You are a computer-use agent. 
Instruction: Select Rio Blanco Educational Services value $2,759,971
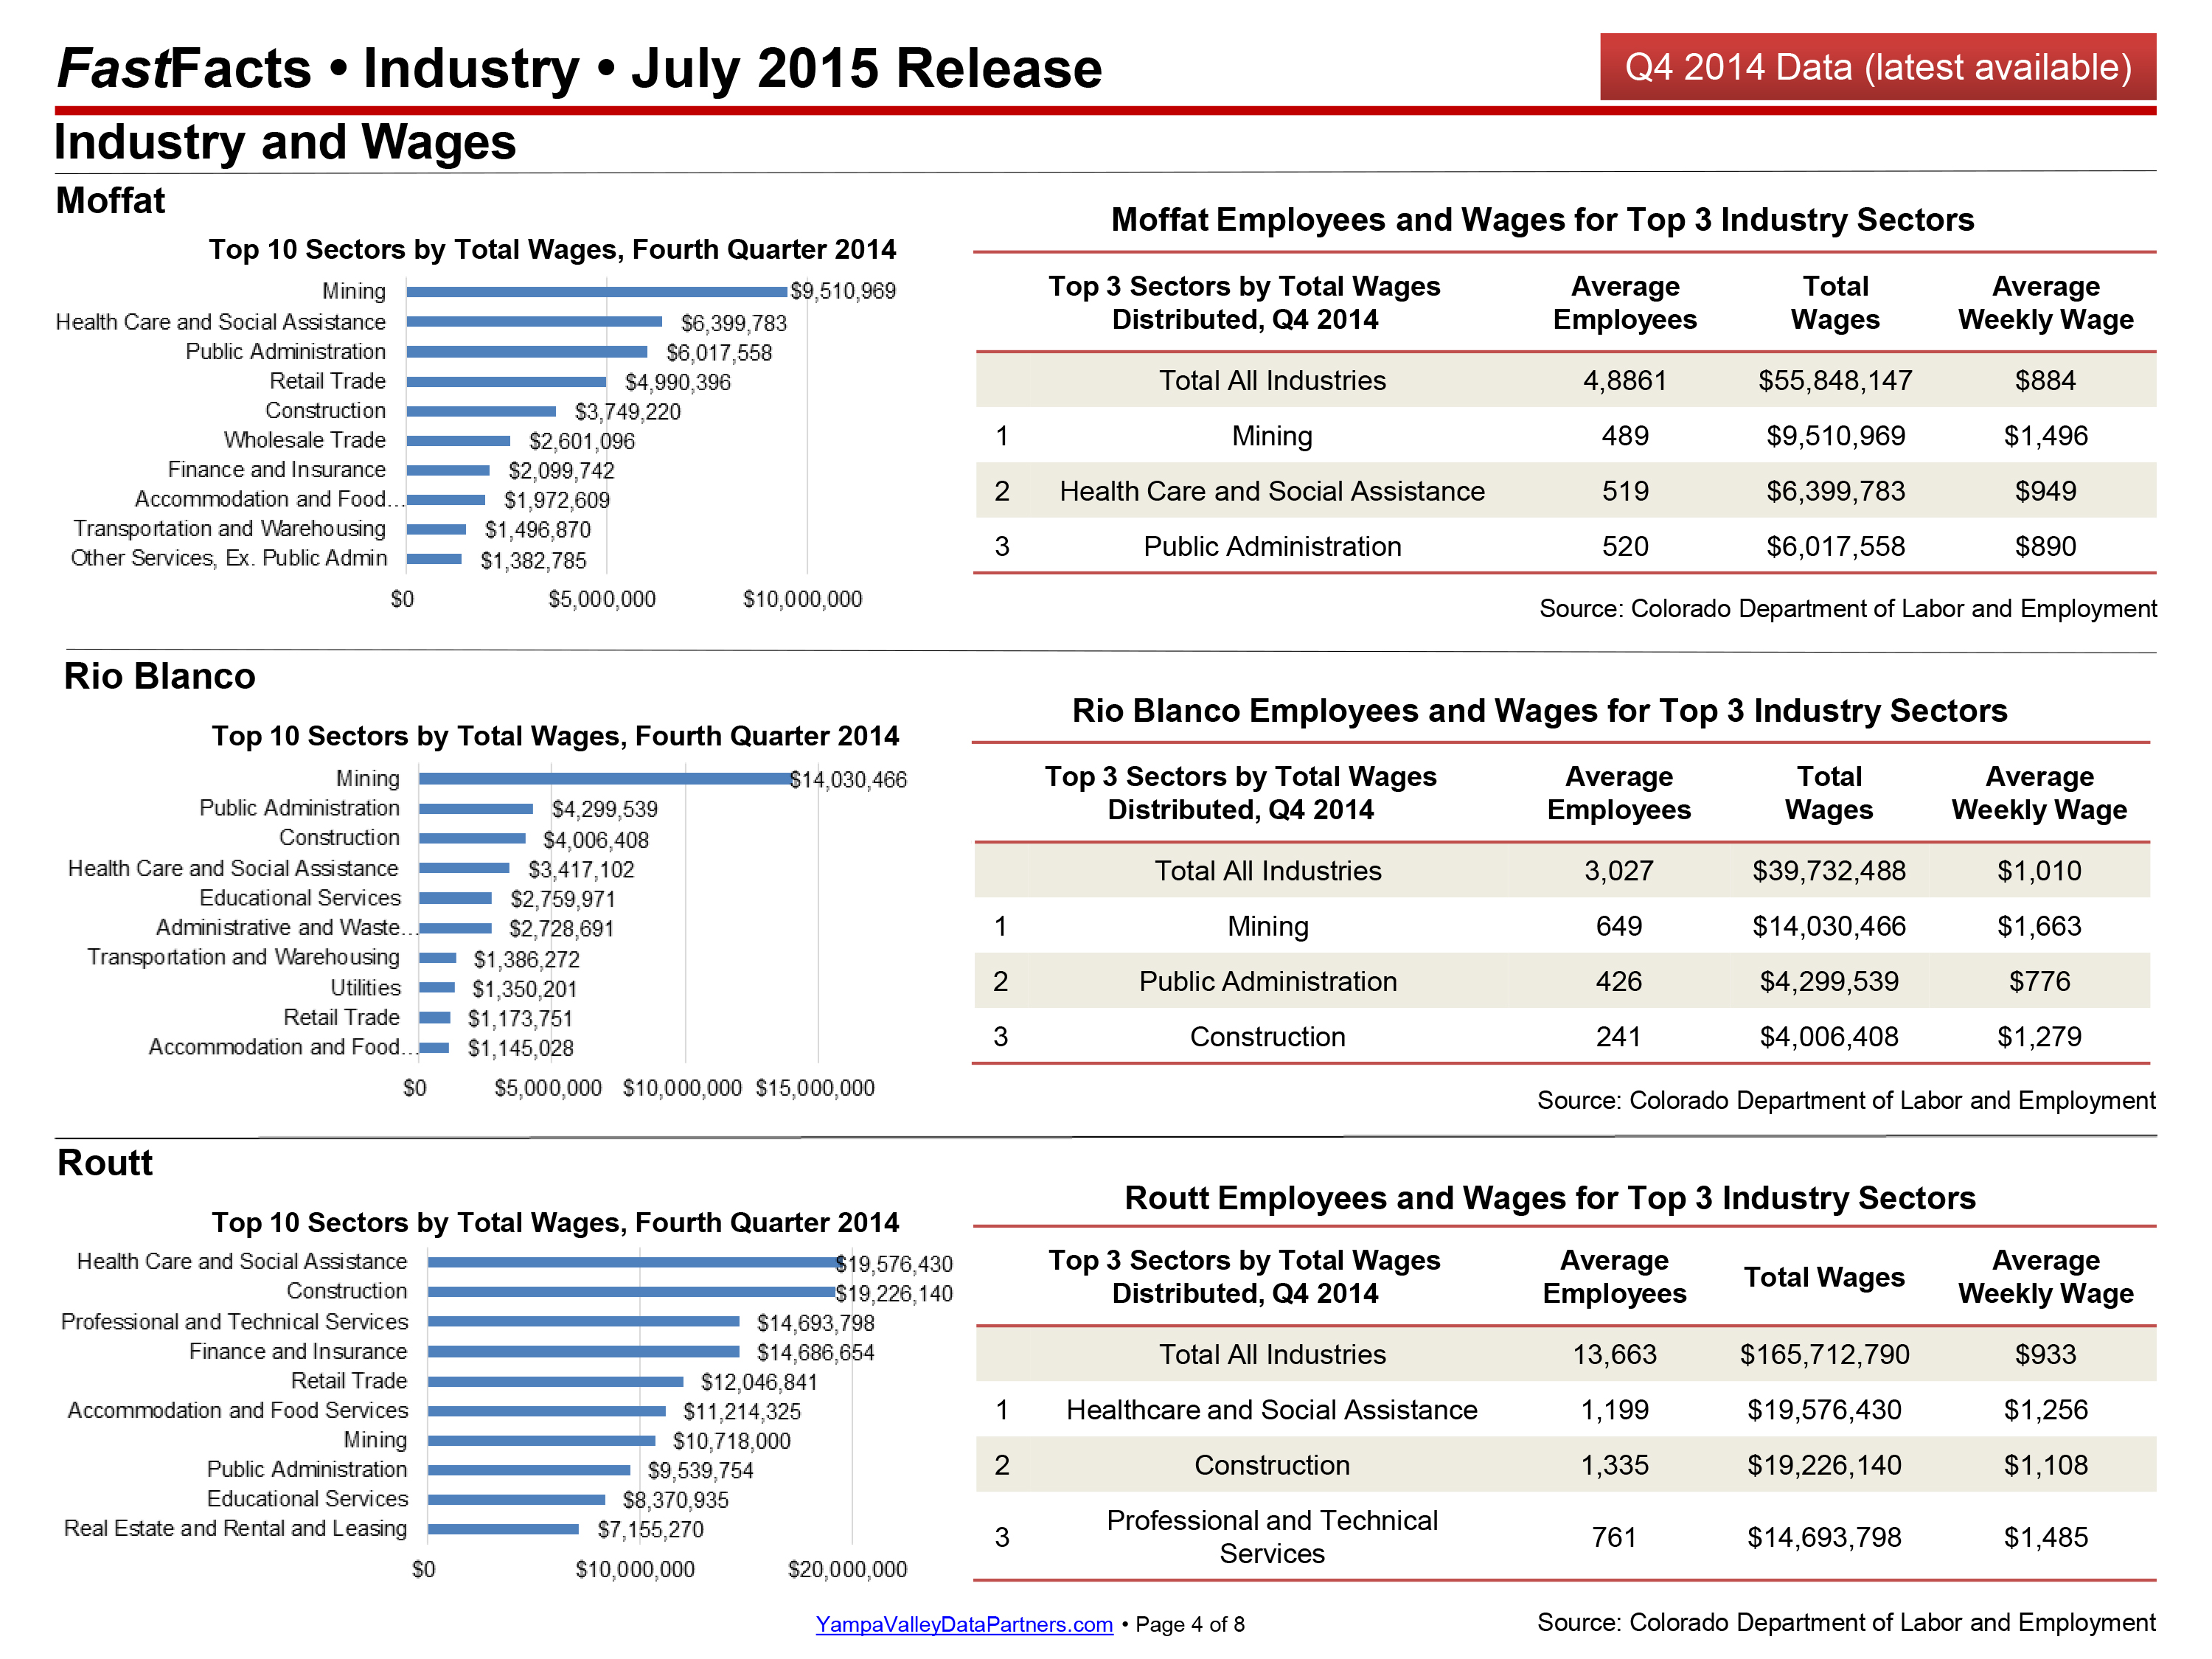tap(563, 899)
